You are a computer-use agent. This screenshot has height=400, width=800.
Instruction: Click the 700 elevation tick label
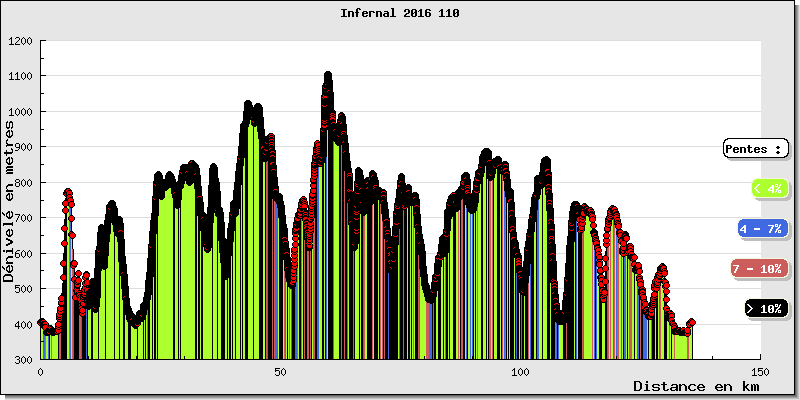[x=23, y=218]
